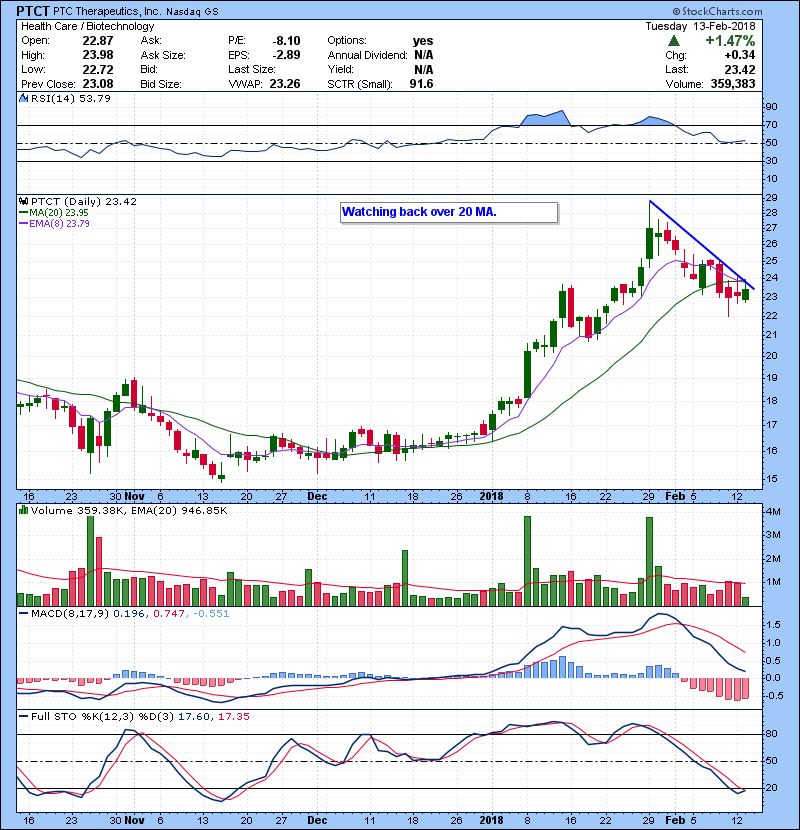
Task: Click the percent change +1.47%
Action: click(x=730, y=41)
